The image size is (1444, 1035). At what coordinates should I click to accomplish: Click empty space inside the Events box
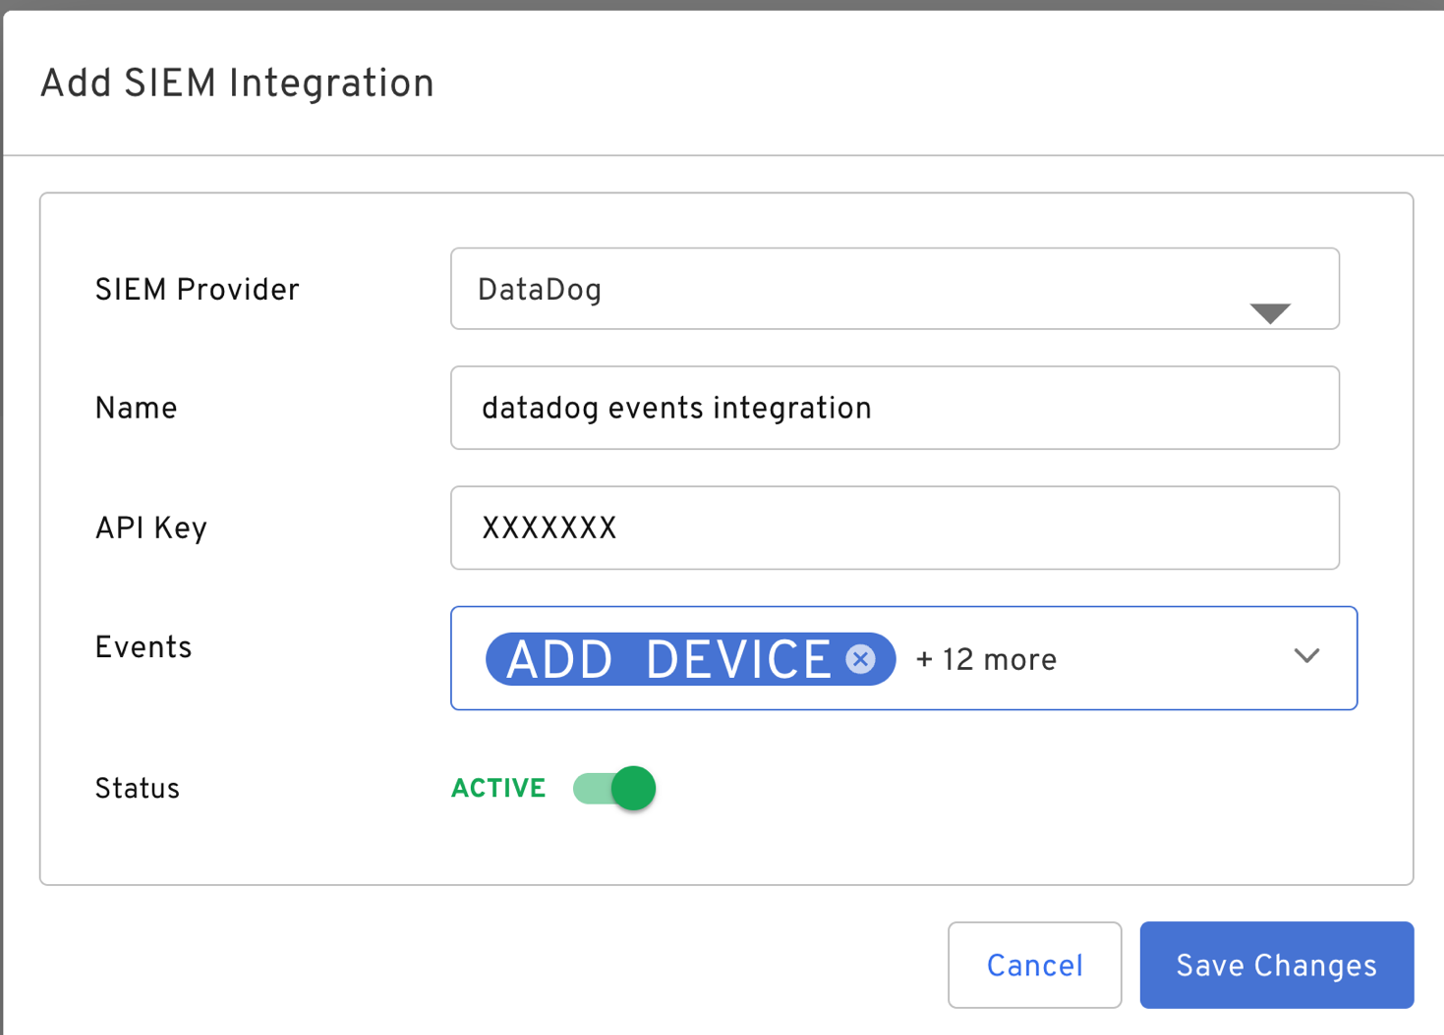(x=1170, y=658)
